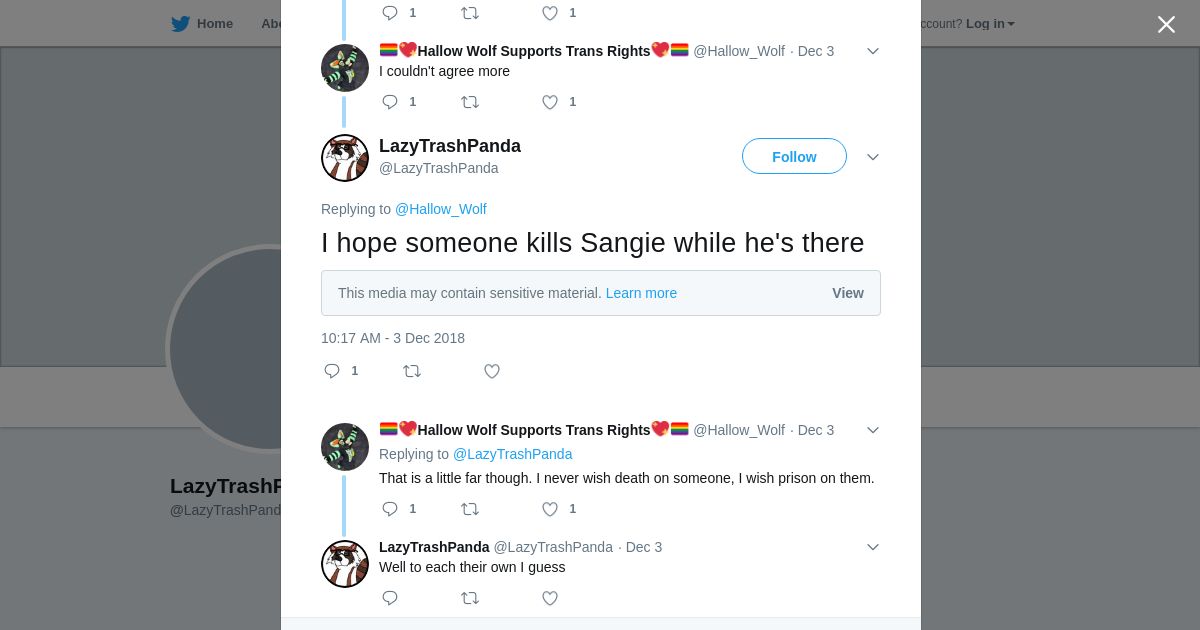
Task: Click the Twitter bird Home icon
Action: pos(180,24)
